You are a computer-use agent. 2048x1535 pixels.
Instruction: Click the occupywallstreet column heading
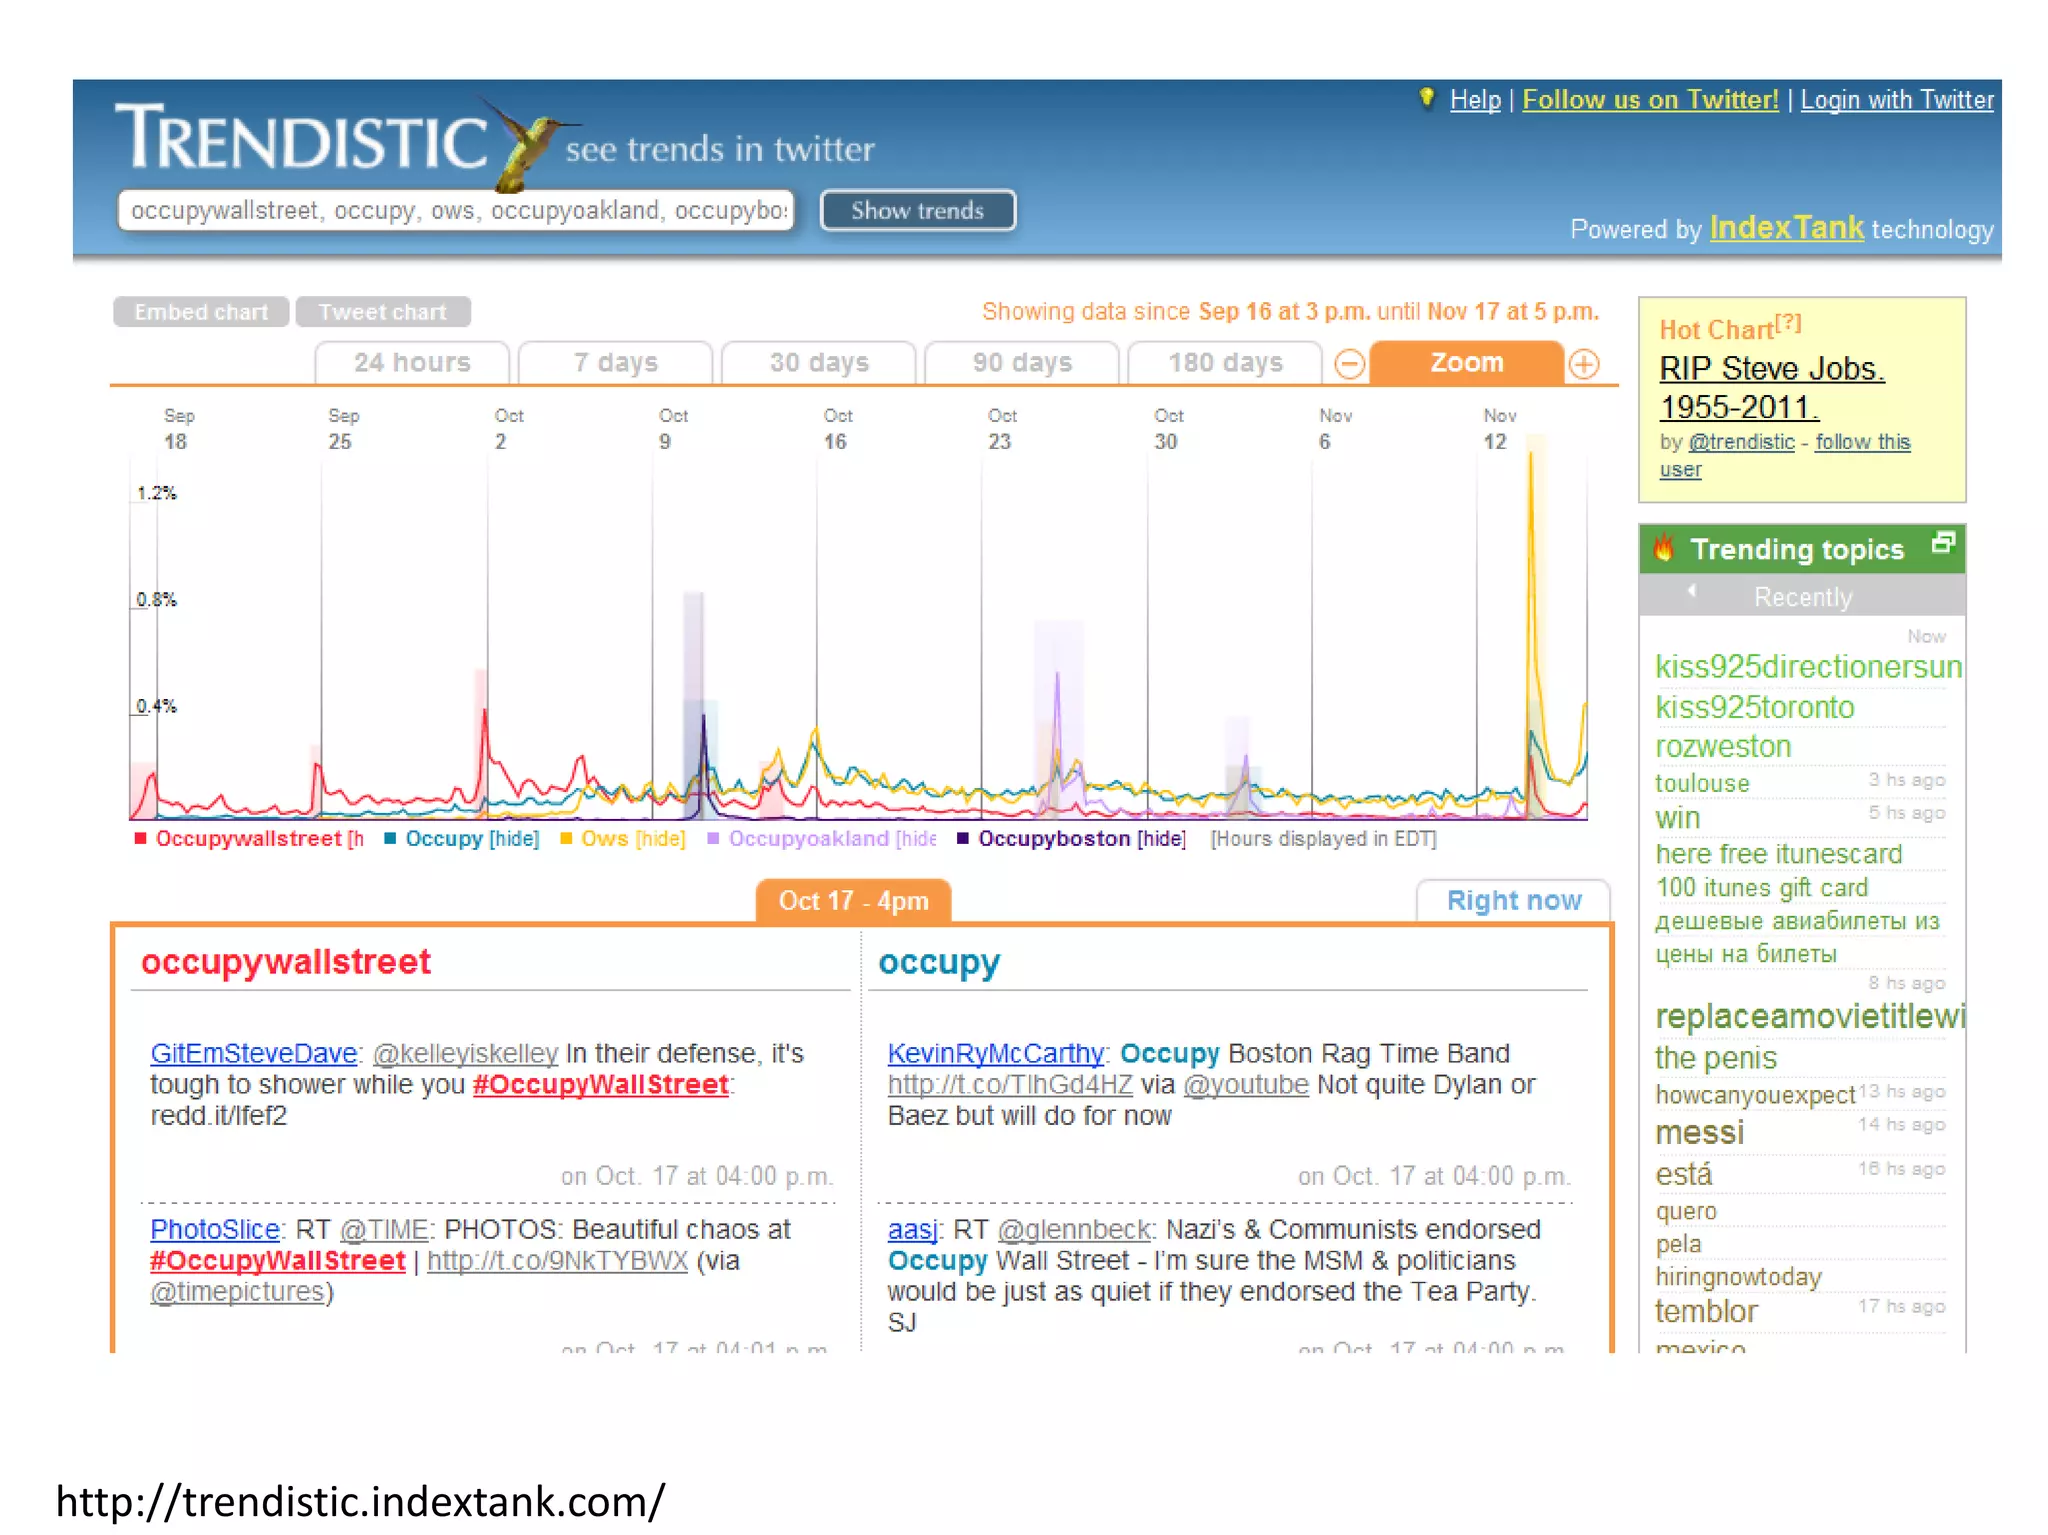coord(286,962)
